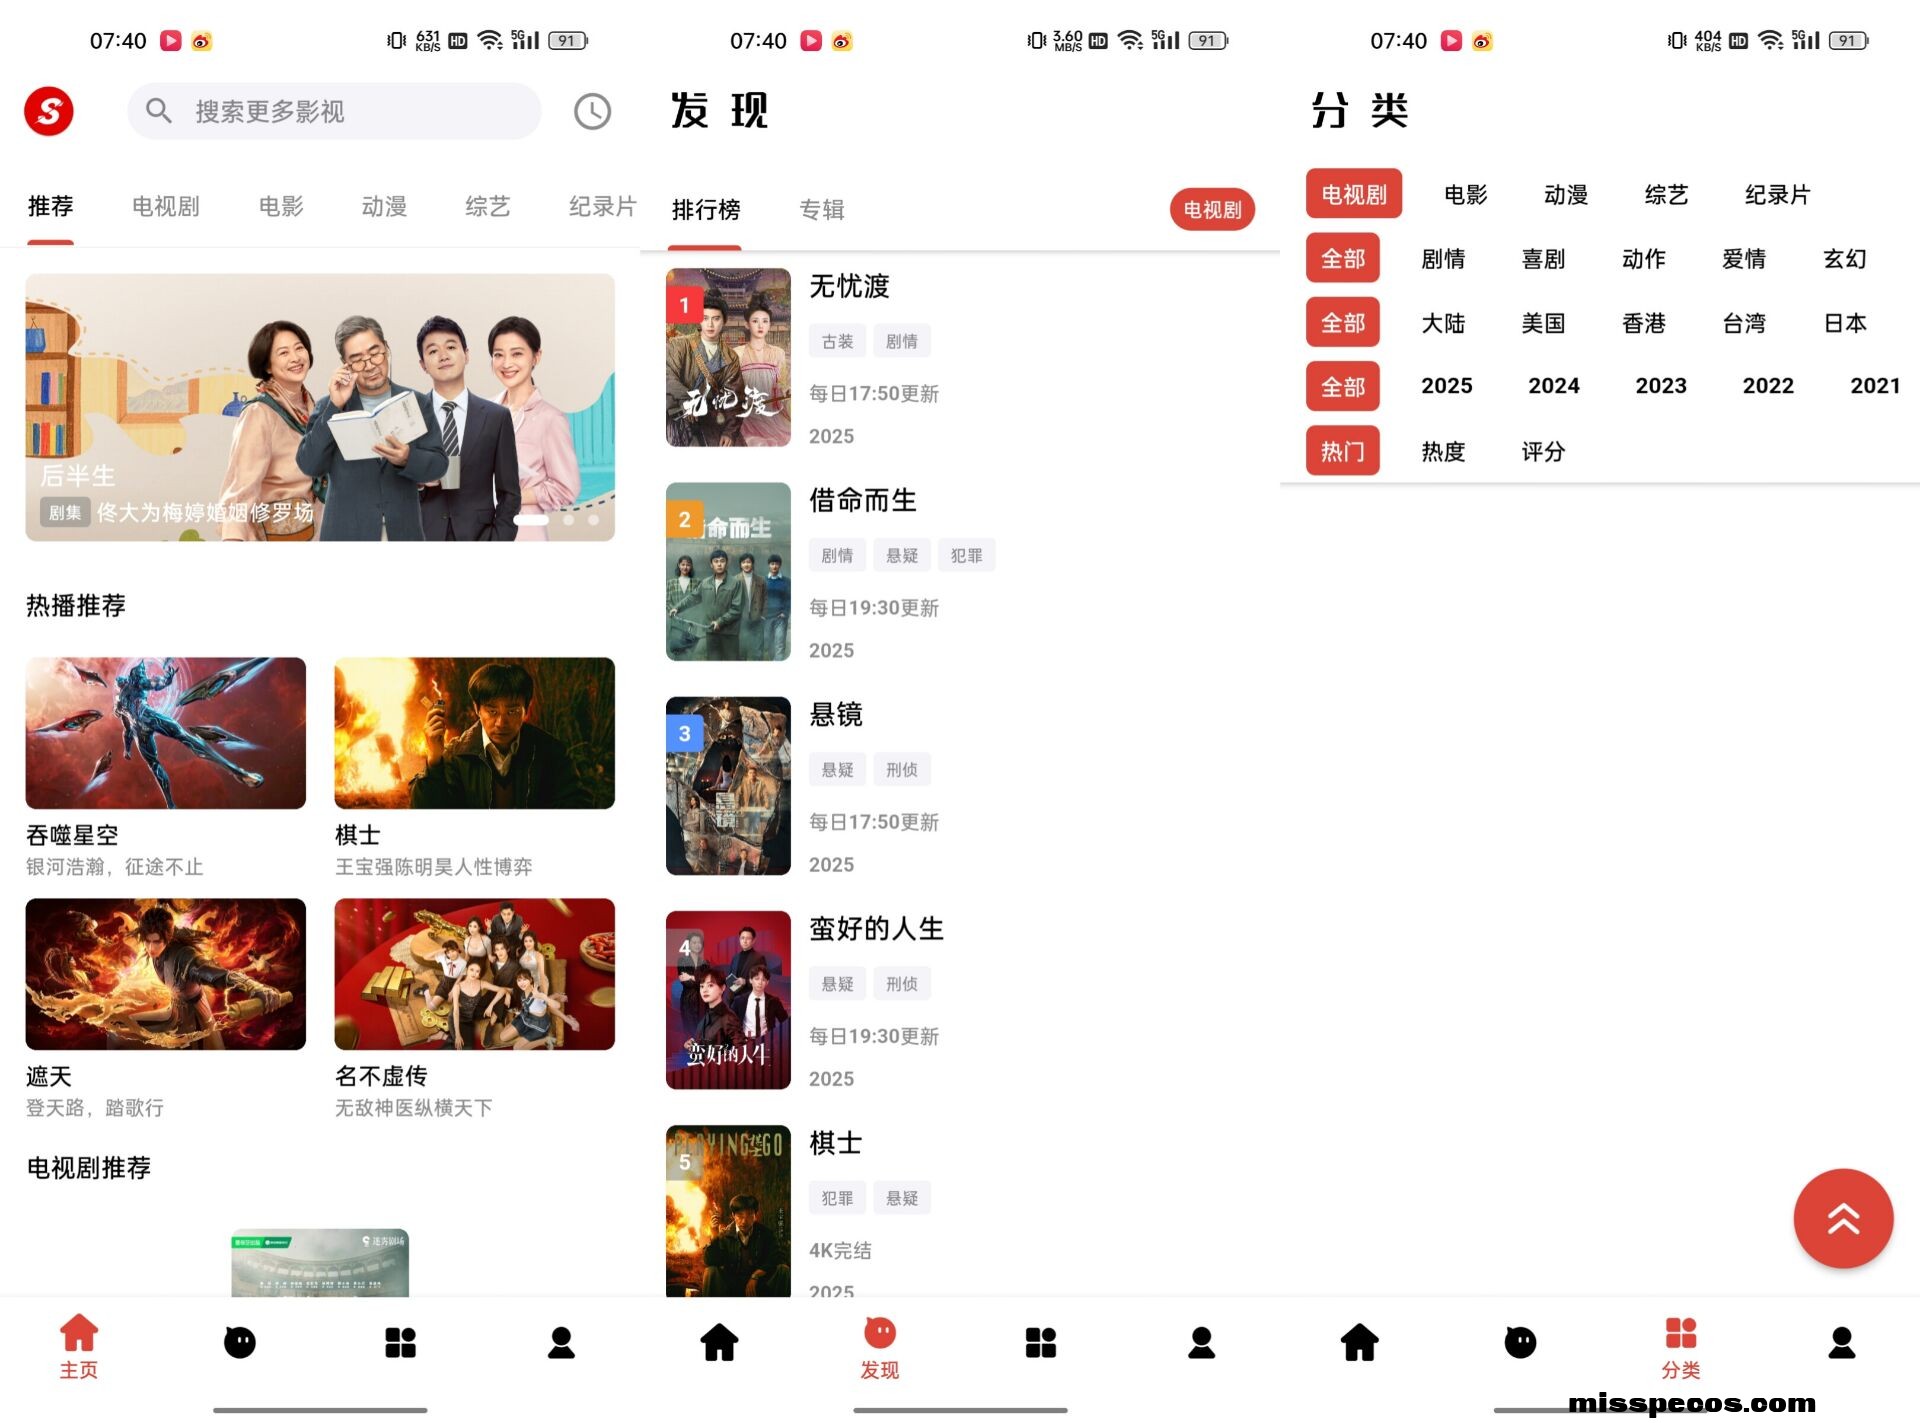The width and height of the screenshot is (1920, 1423).
Task: Switch to the 动漫 home tab
Action: click(x=384, y=206)
